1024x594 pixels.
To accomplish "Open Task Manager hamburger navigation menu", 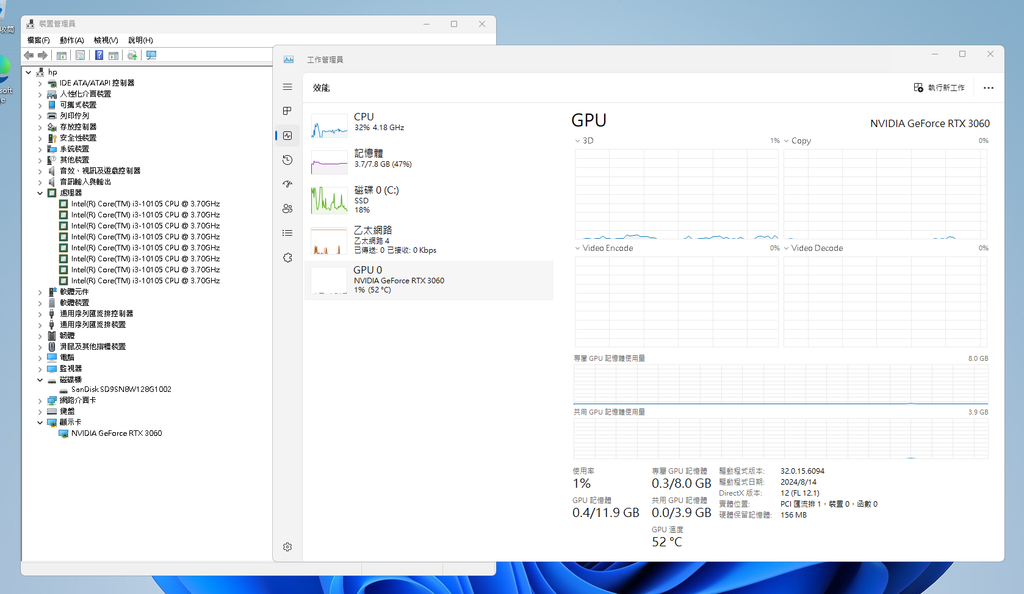I will pos(287,87).
